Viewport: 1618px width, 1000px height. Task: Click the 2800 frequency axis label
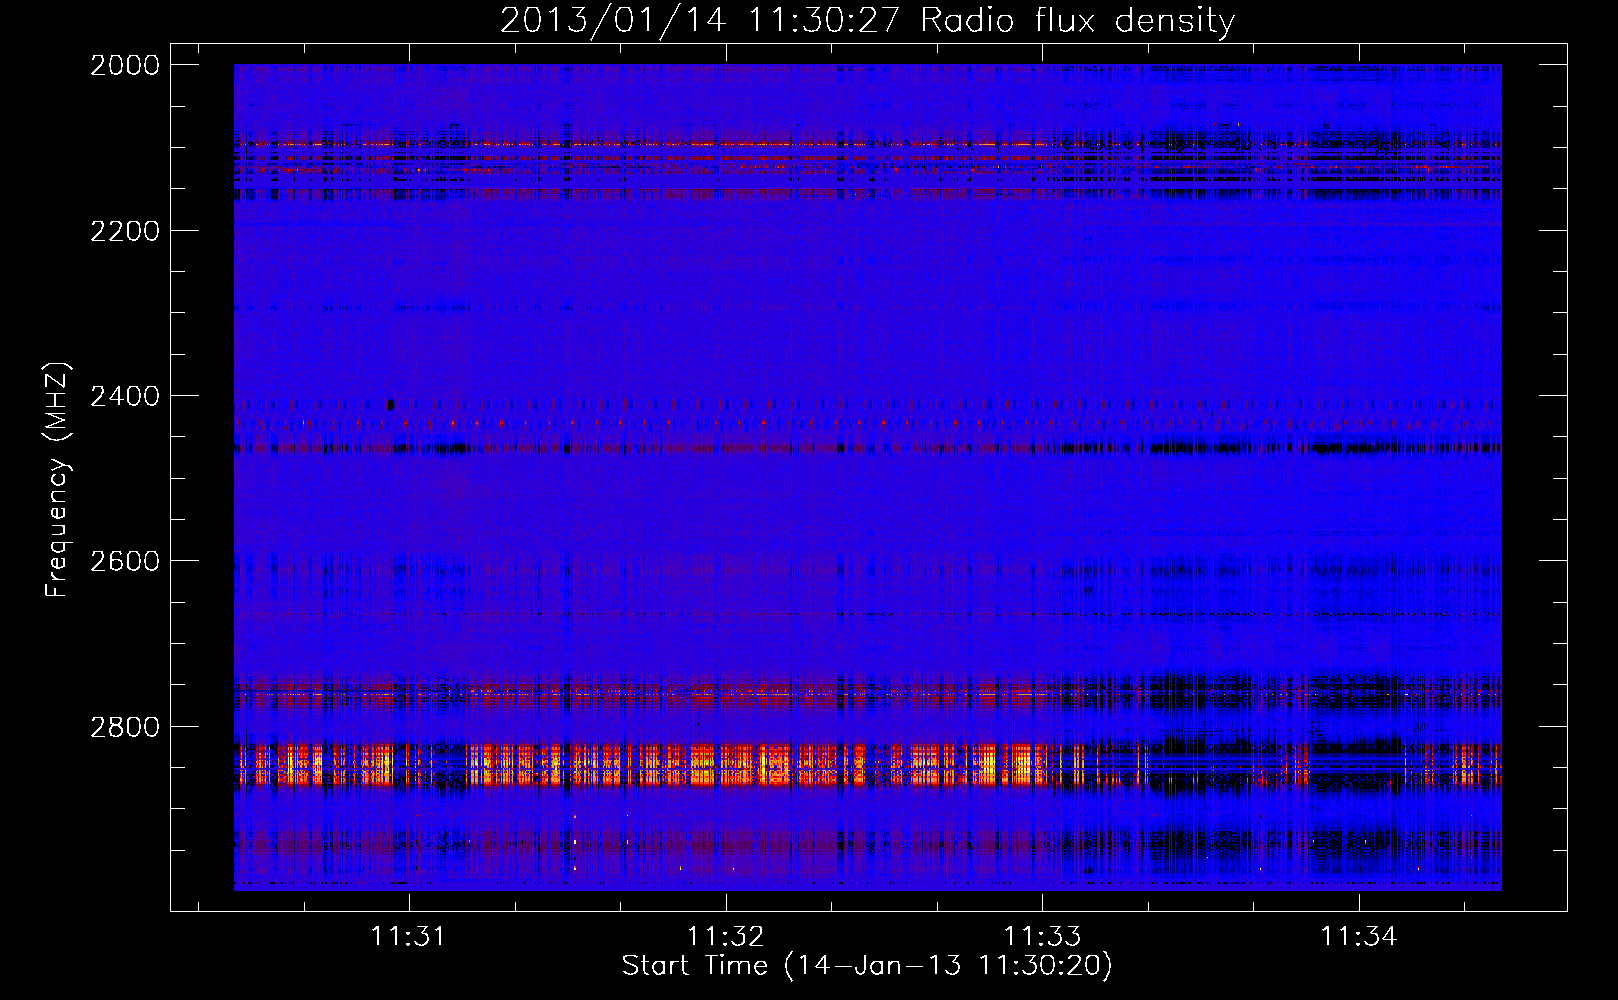[125, 726]
